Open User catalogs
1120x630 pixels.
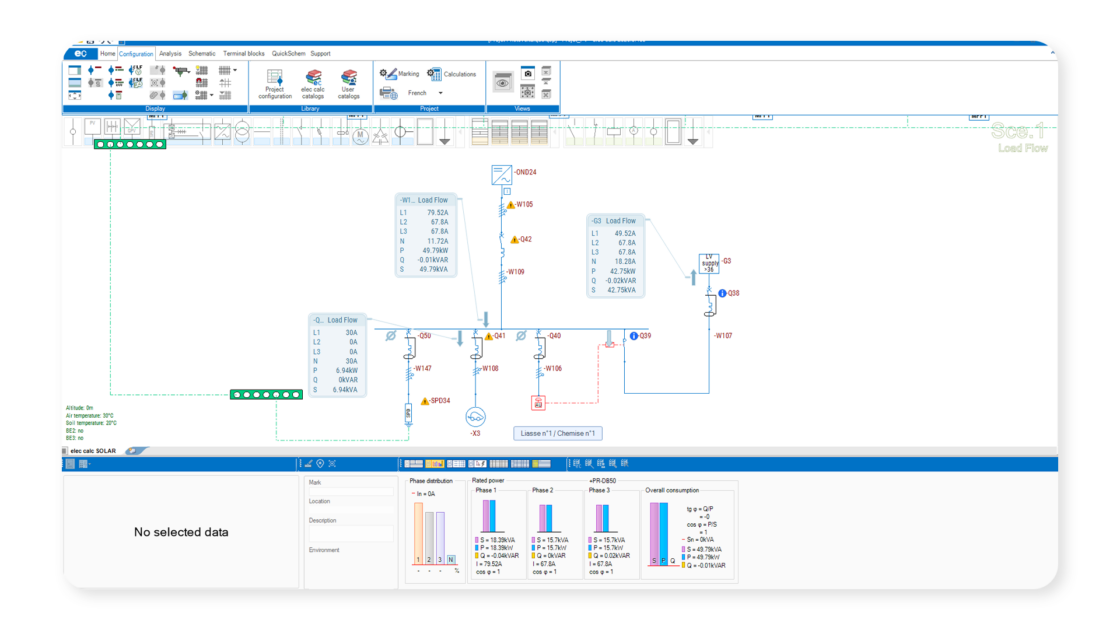pyautogui.click(x=348, y=83)
